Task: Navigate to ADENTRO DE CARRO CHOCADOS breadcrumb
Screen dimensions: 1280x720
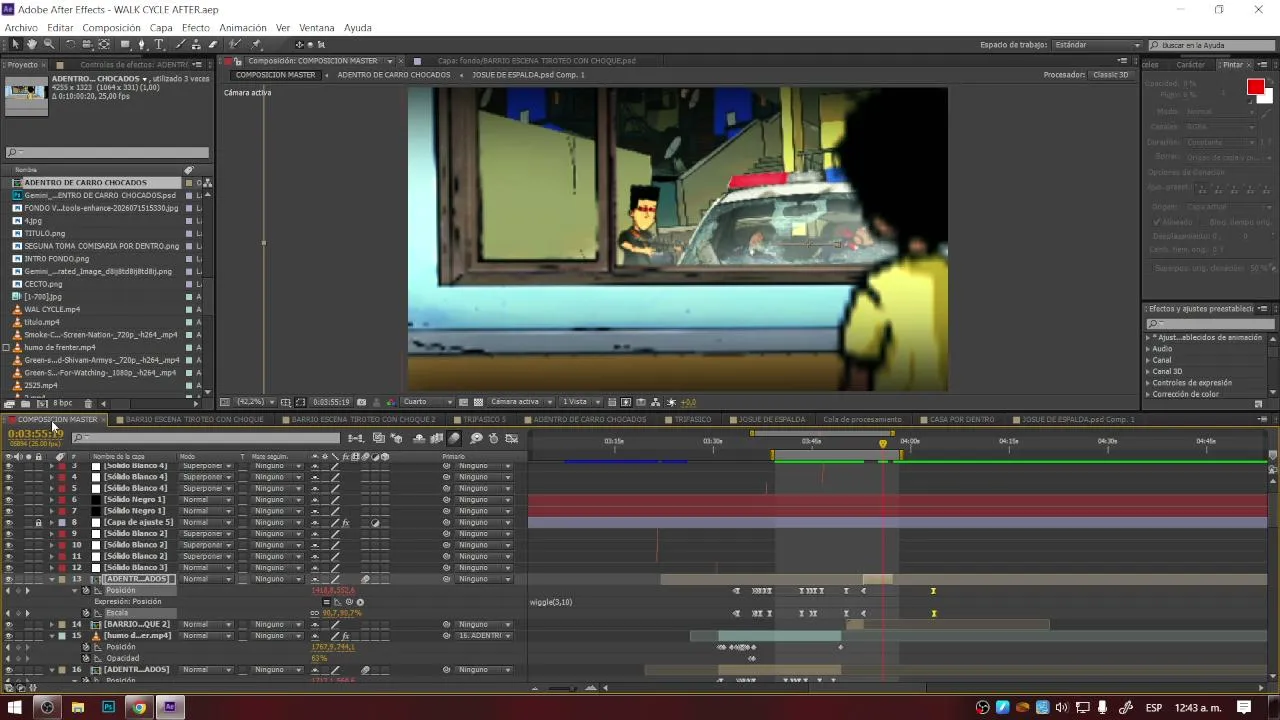Action: [x=394, y=75]
